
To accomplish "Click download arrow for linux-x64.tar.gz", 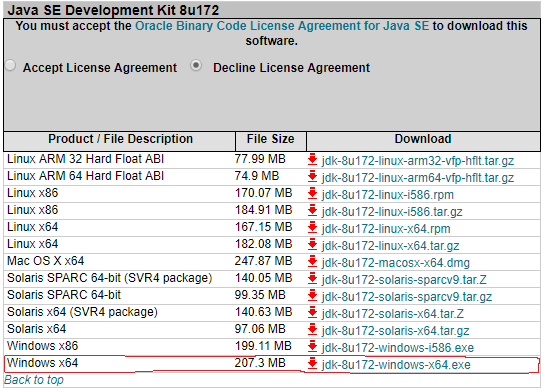I will [x=313, y=244].
